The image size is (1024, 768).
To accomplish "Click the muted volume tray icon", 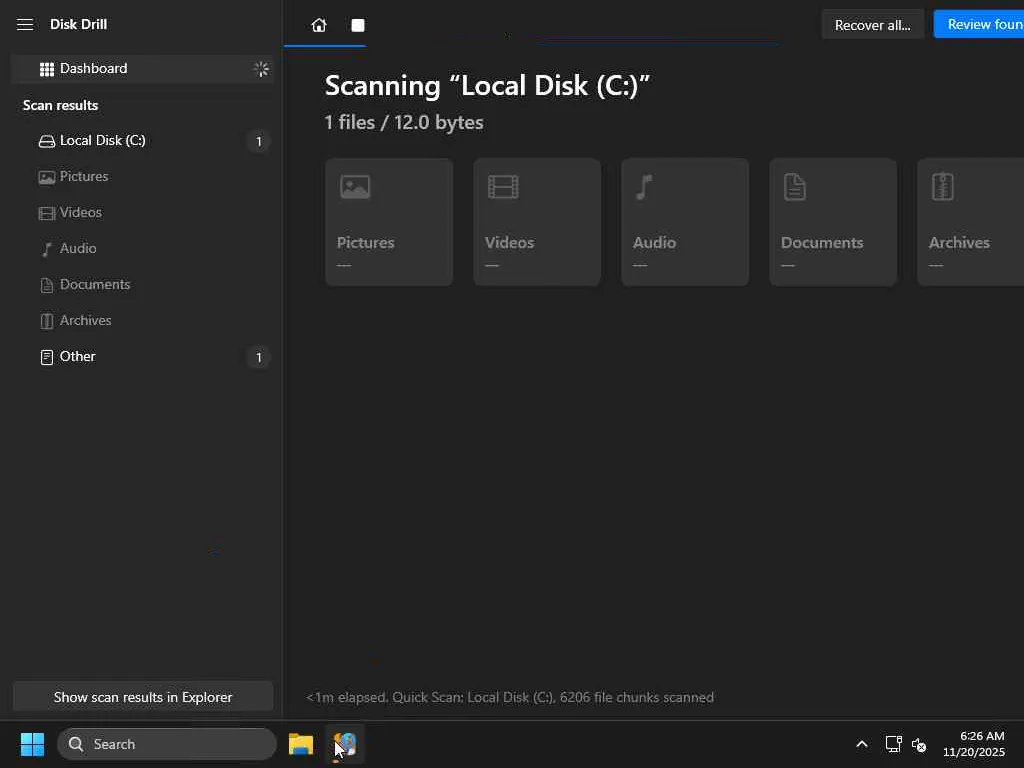I will tap(919, 744).
